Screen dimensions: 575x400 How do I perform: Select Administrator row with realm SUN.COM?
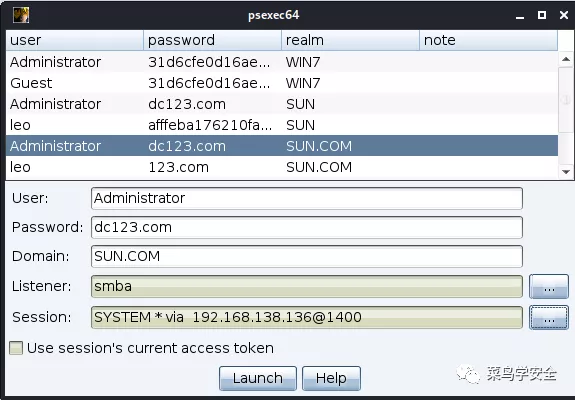pos(282,146)
